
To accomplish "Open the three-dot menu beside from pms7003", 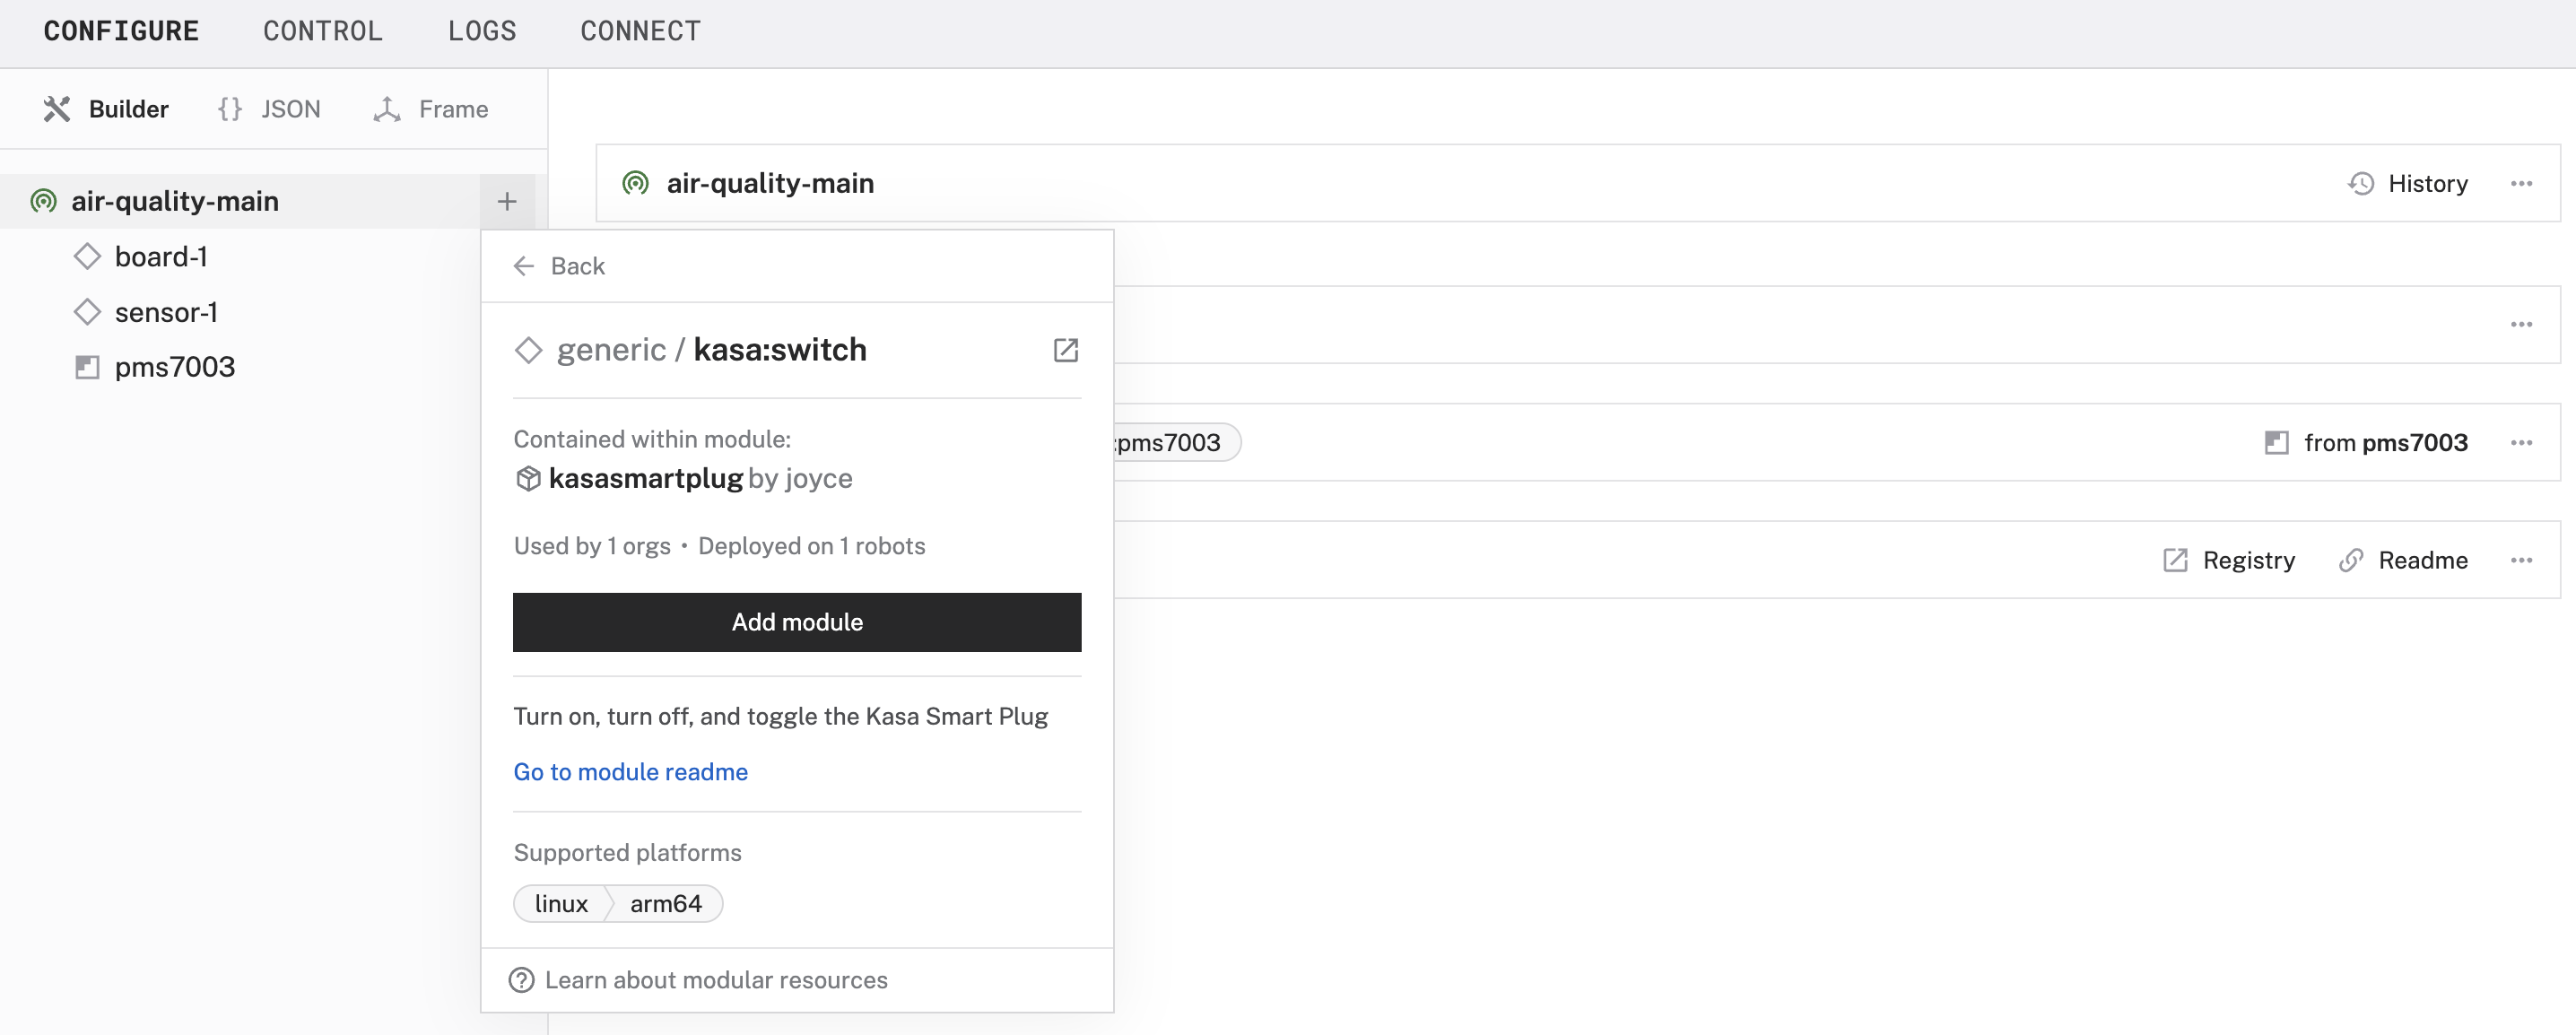I will tap(2521, 443).
